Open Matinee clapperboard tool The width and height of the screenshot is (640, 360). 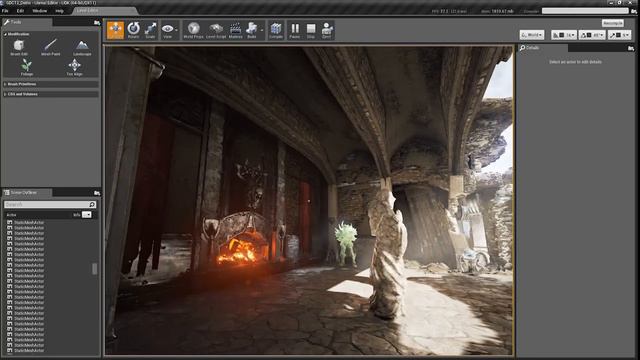236,30
